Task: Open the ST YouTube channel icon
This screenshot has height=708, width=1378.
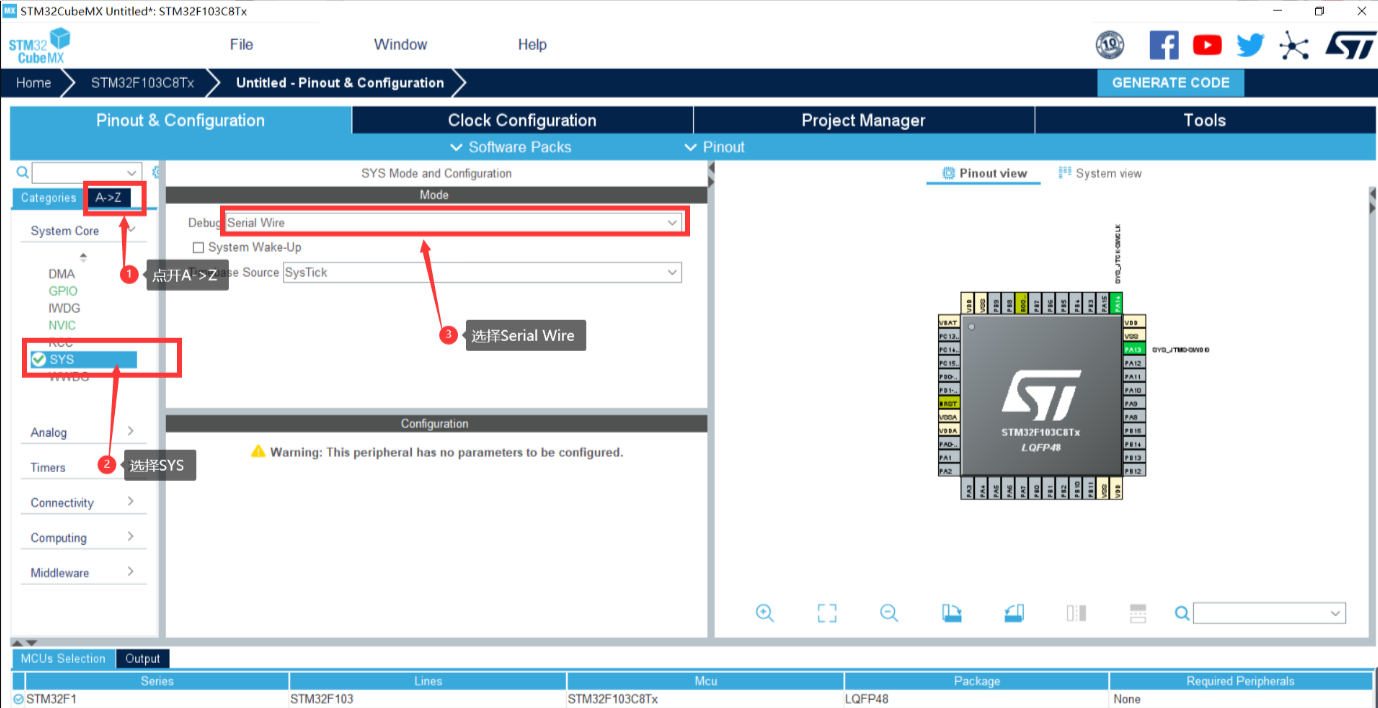Action: pyautogui.click(x=1207, y=45)
